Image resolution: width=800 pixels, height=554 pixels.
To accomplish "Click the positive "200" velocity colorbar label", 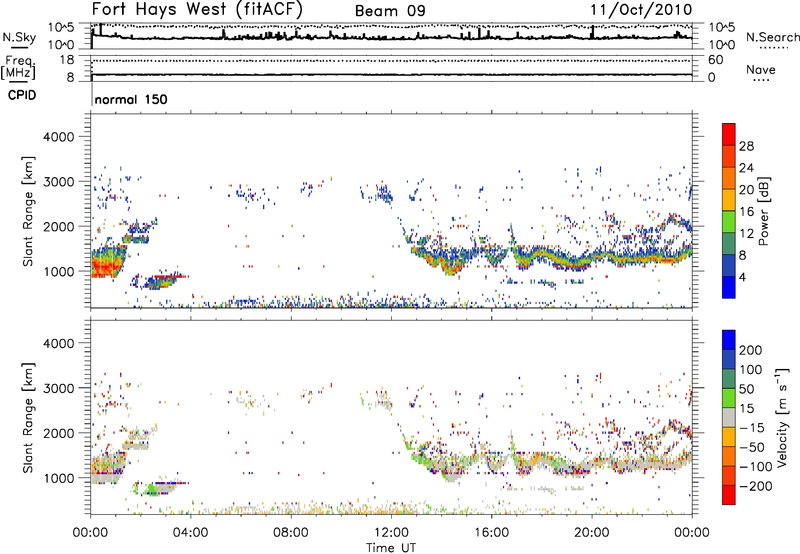I will (751, 350).
